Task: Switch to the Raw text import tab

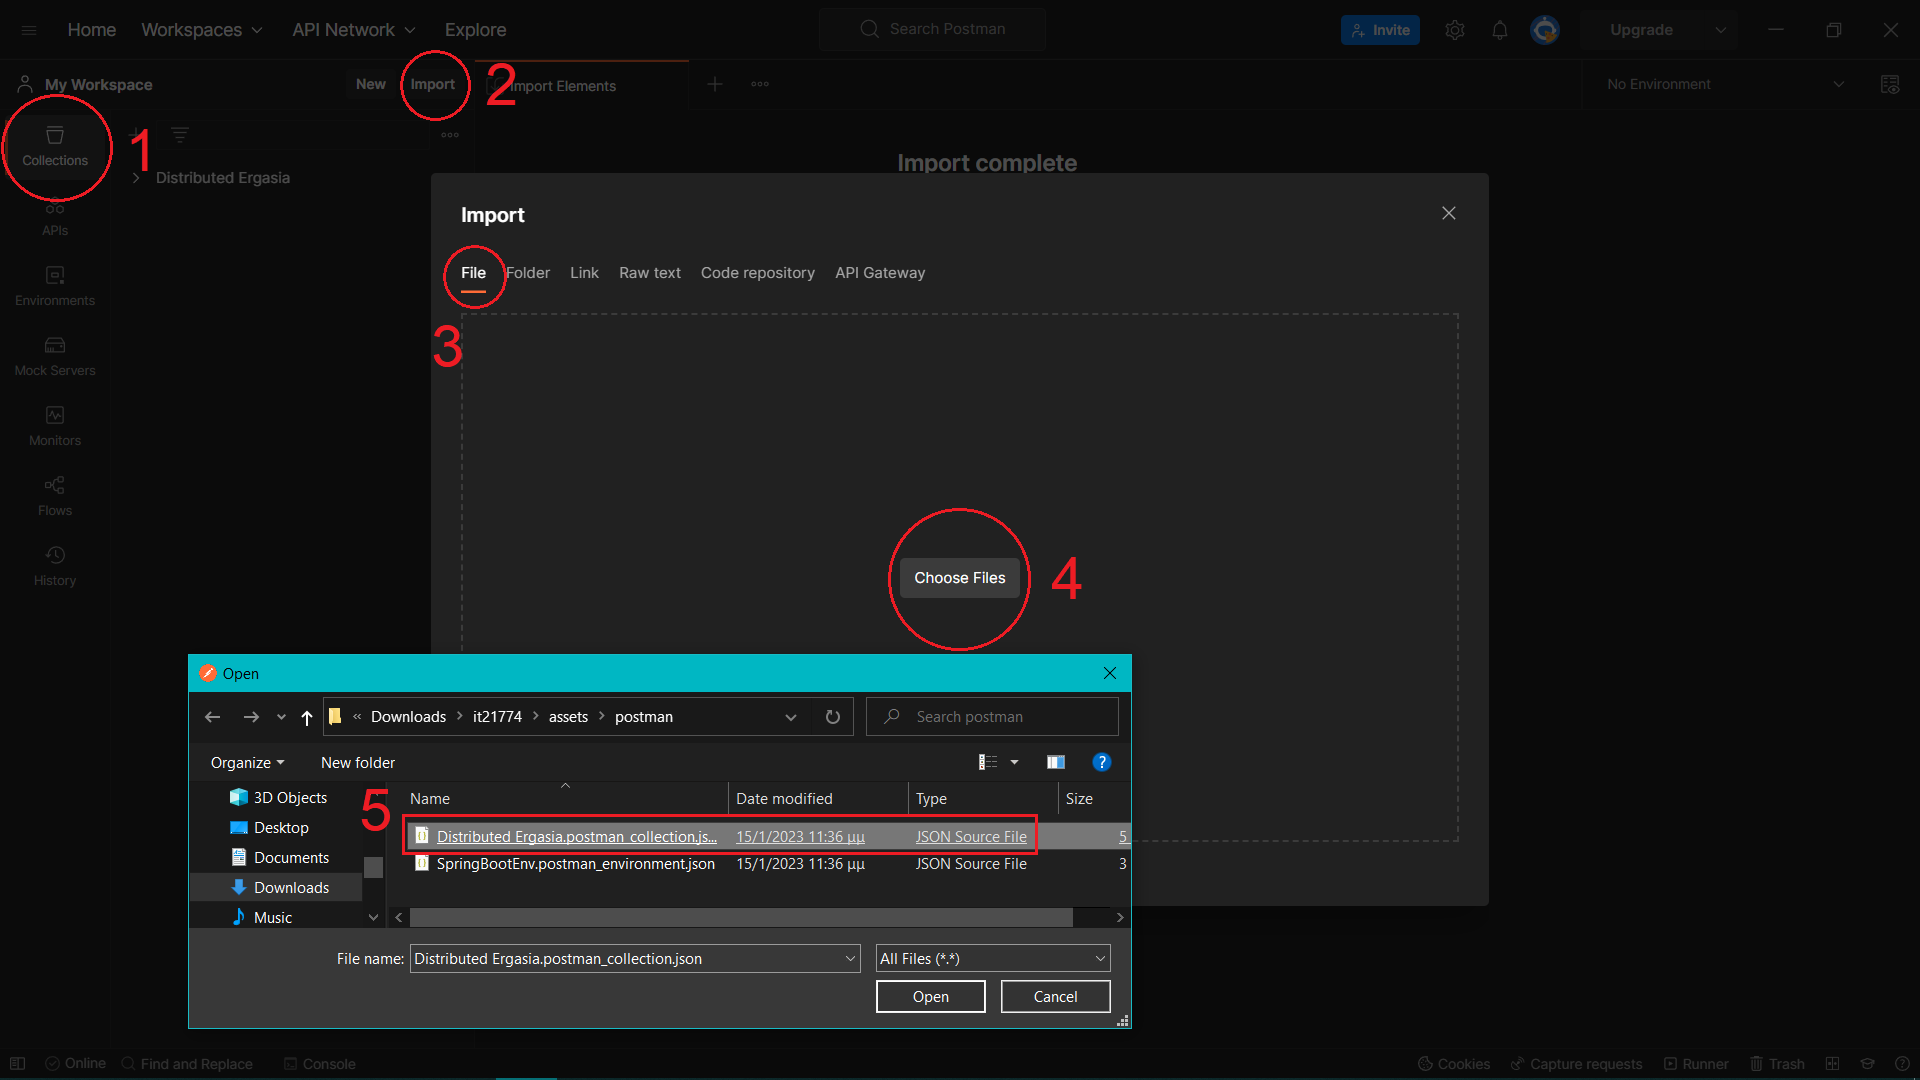Action: click(649, 273)
